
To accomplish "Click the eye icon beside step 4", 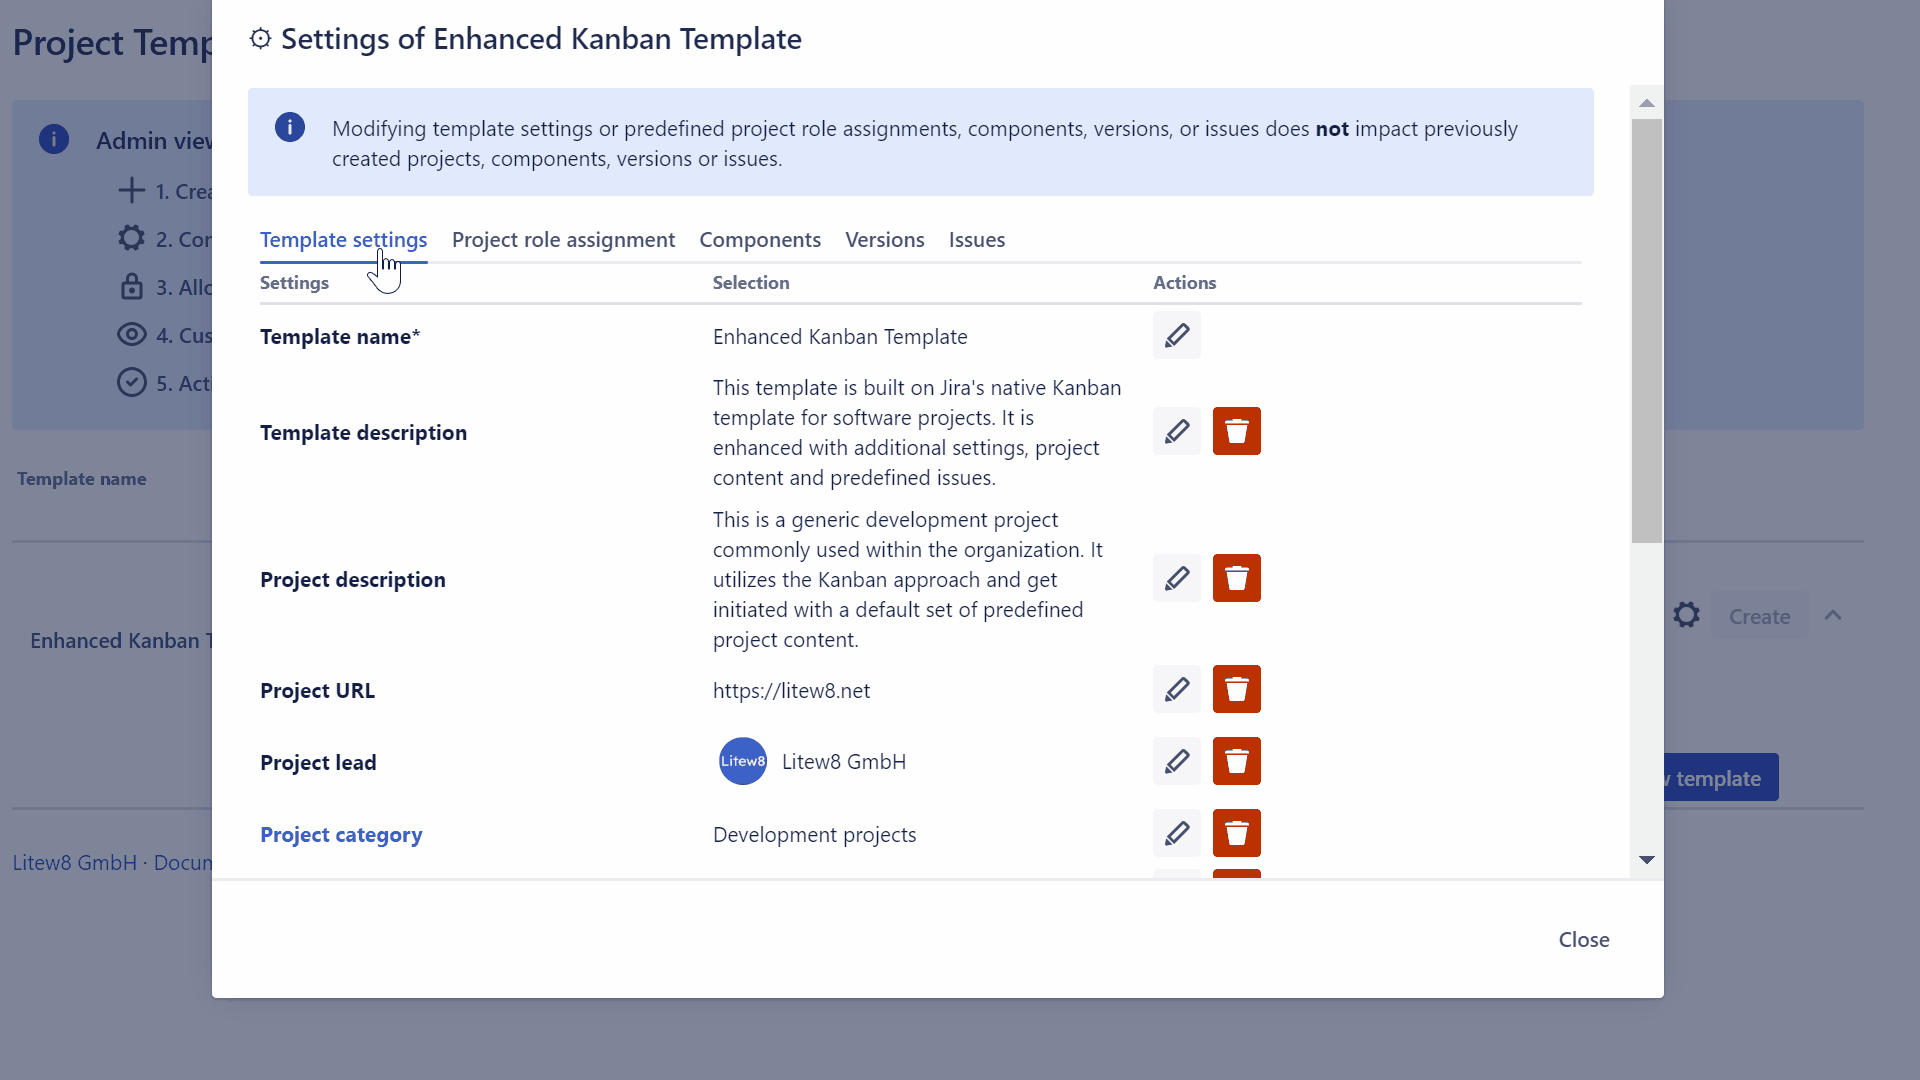I will click(x=133, y=334).
